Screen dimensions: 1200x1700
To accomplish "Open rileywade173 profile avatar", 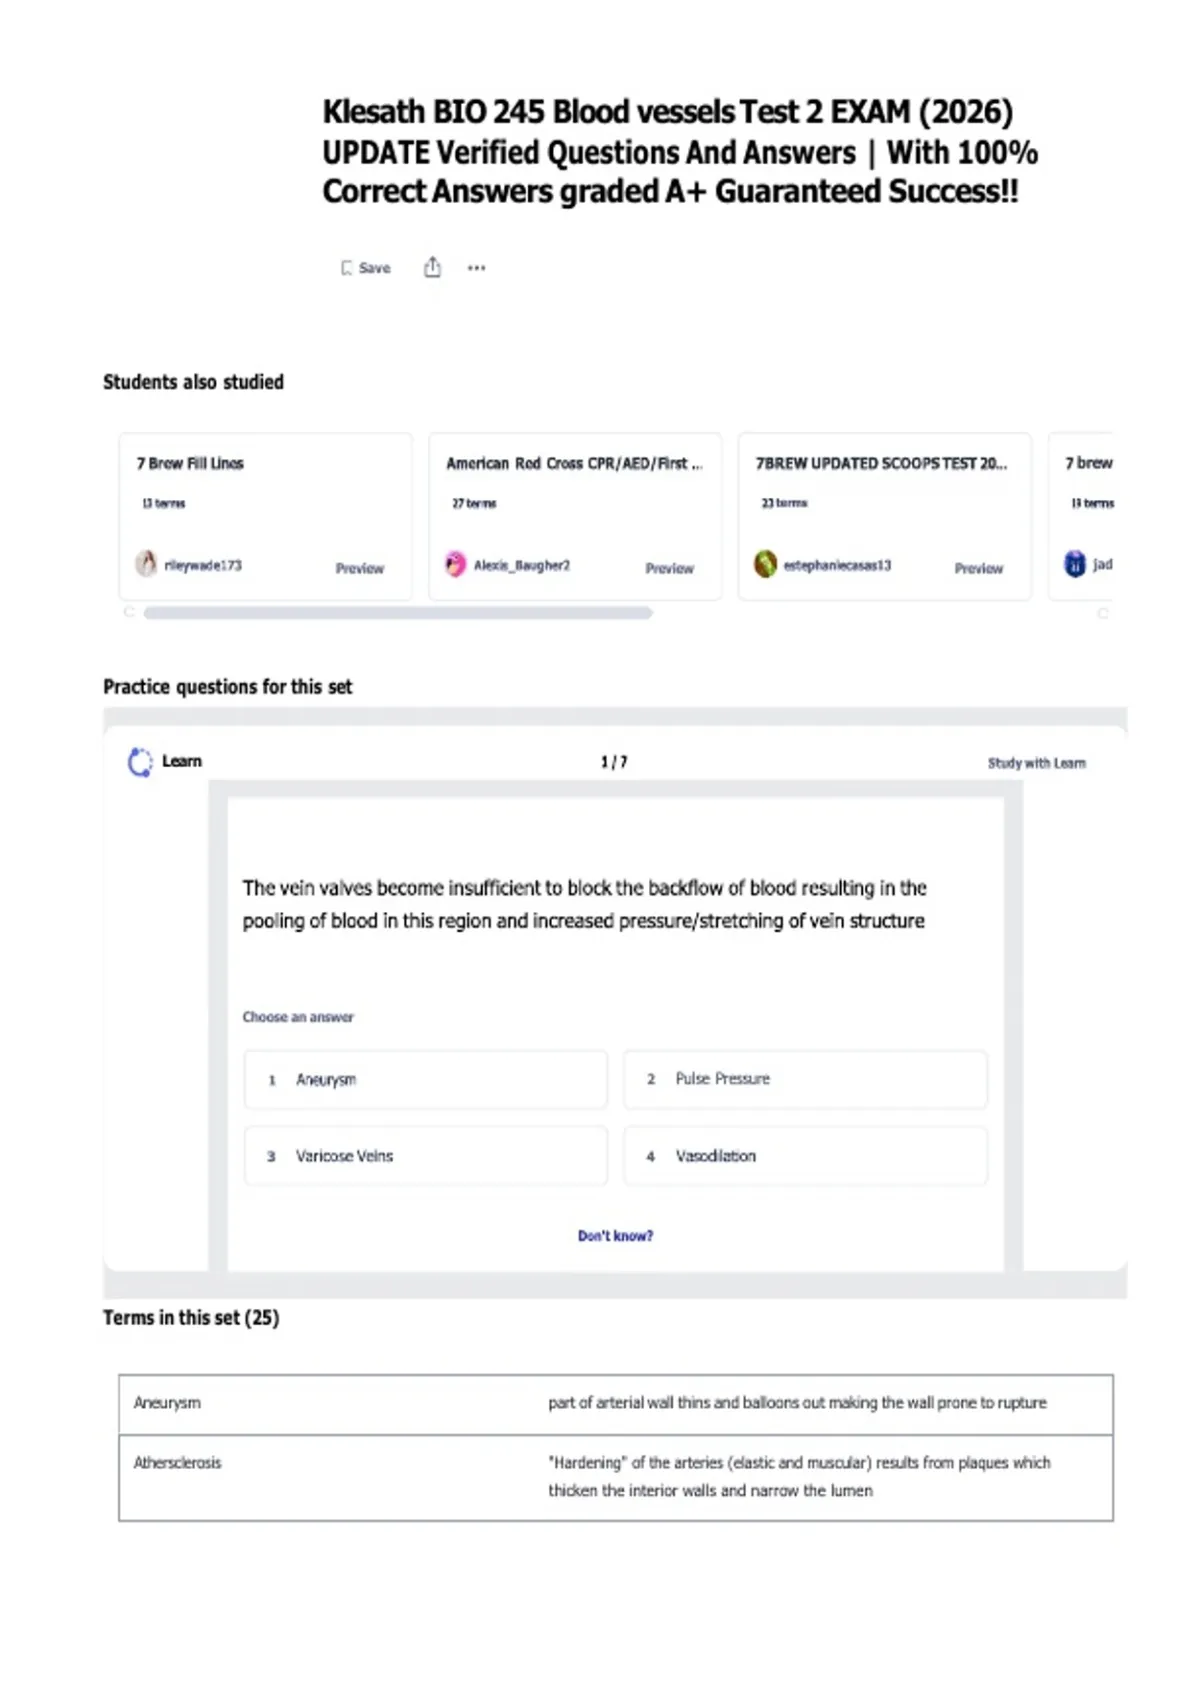I will 146,564.
